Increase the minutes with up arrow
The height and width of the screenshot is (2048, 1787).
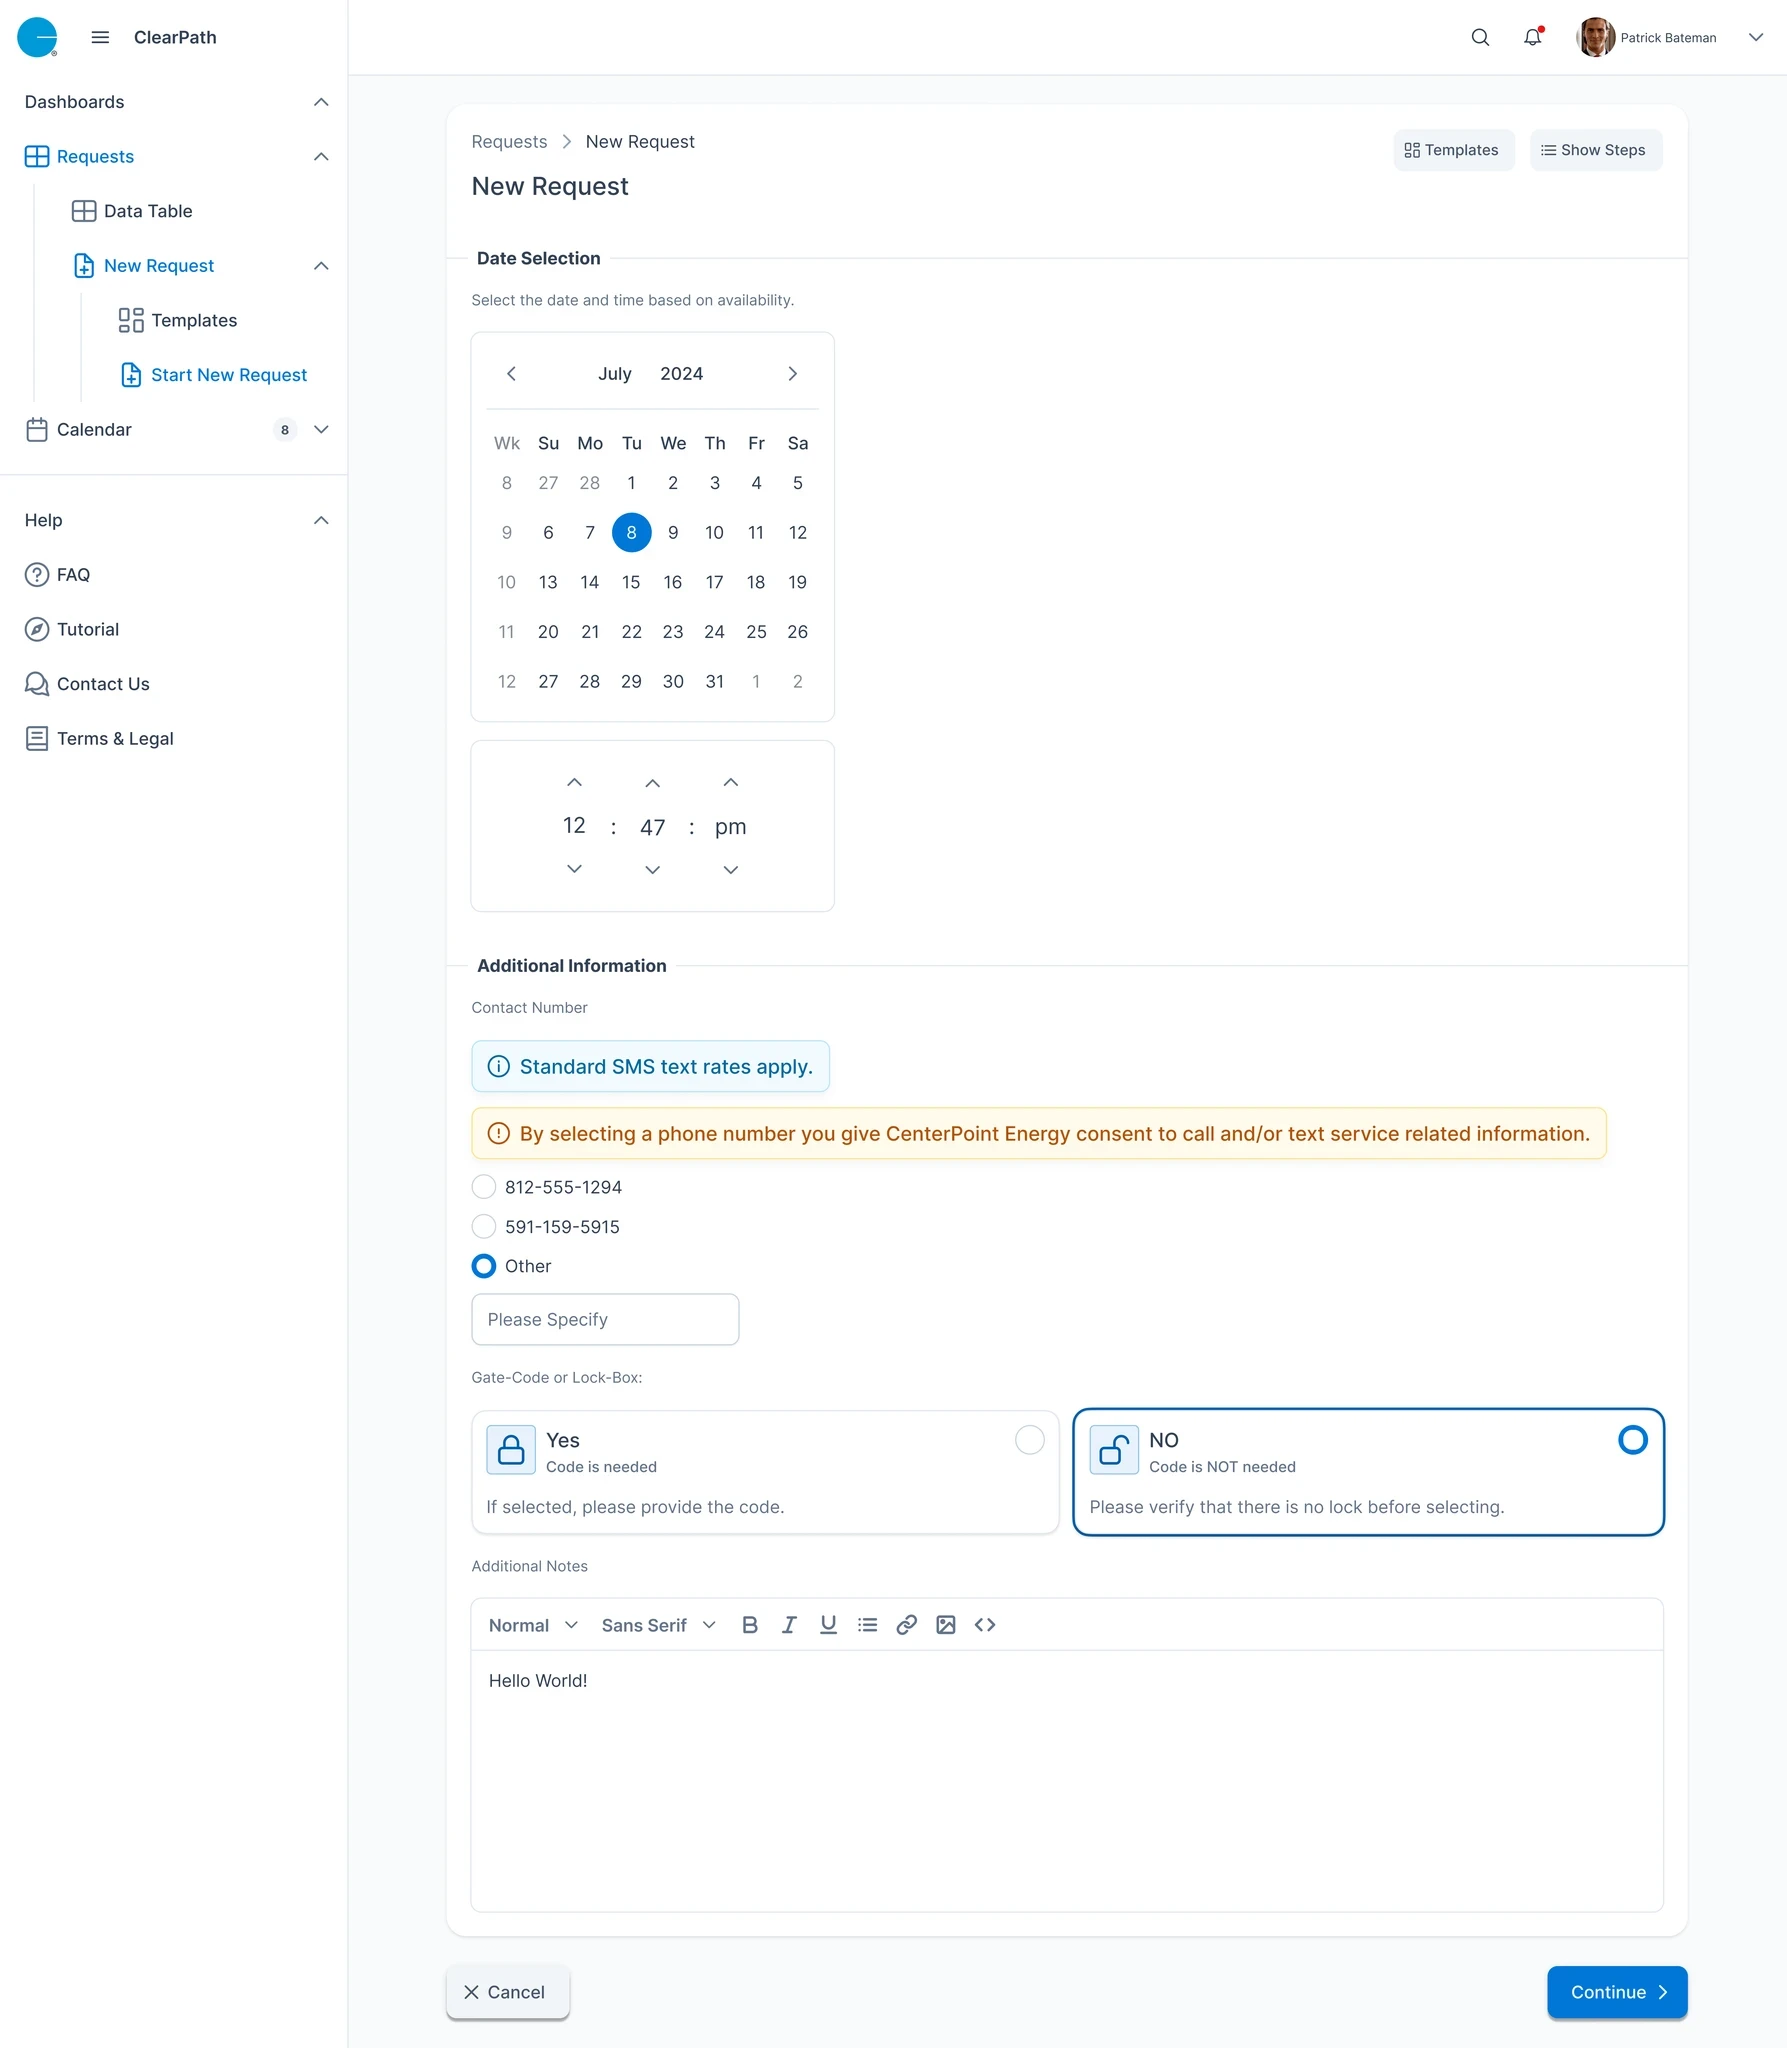(x=652, y=783)
